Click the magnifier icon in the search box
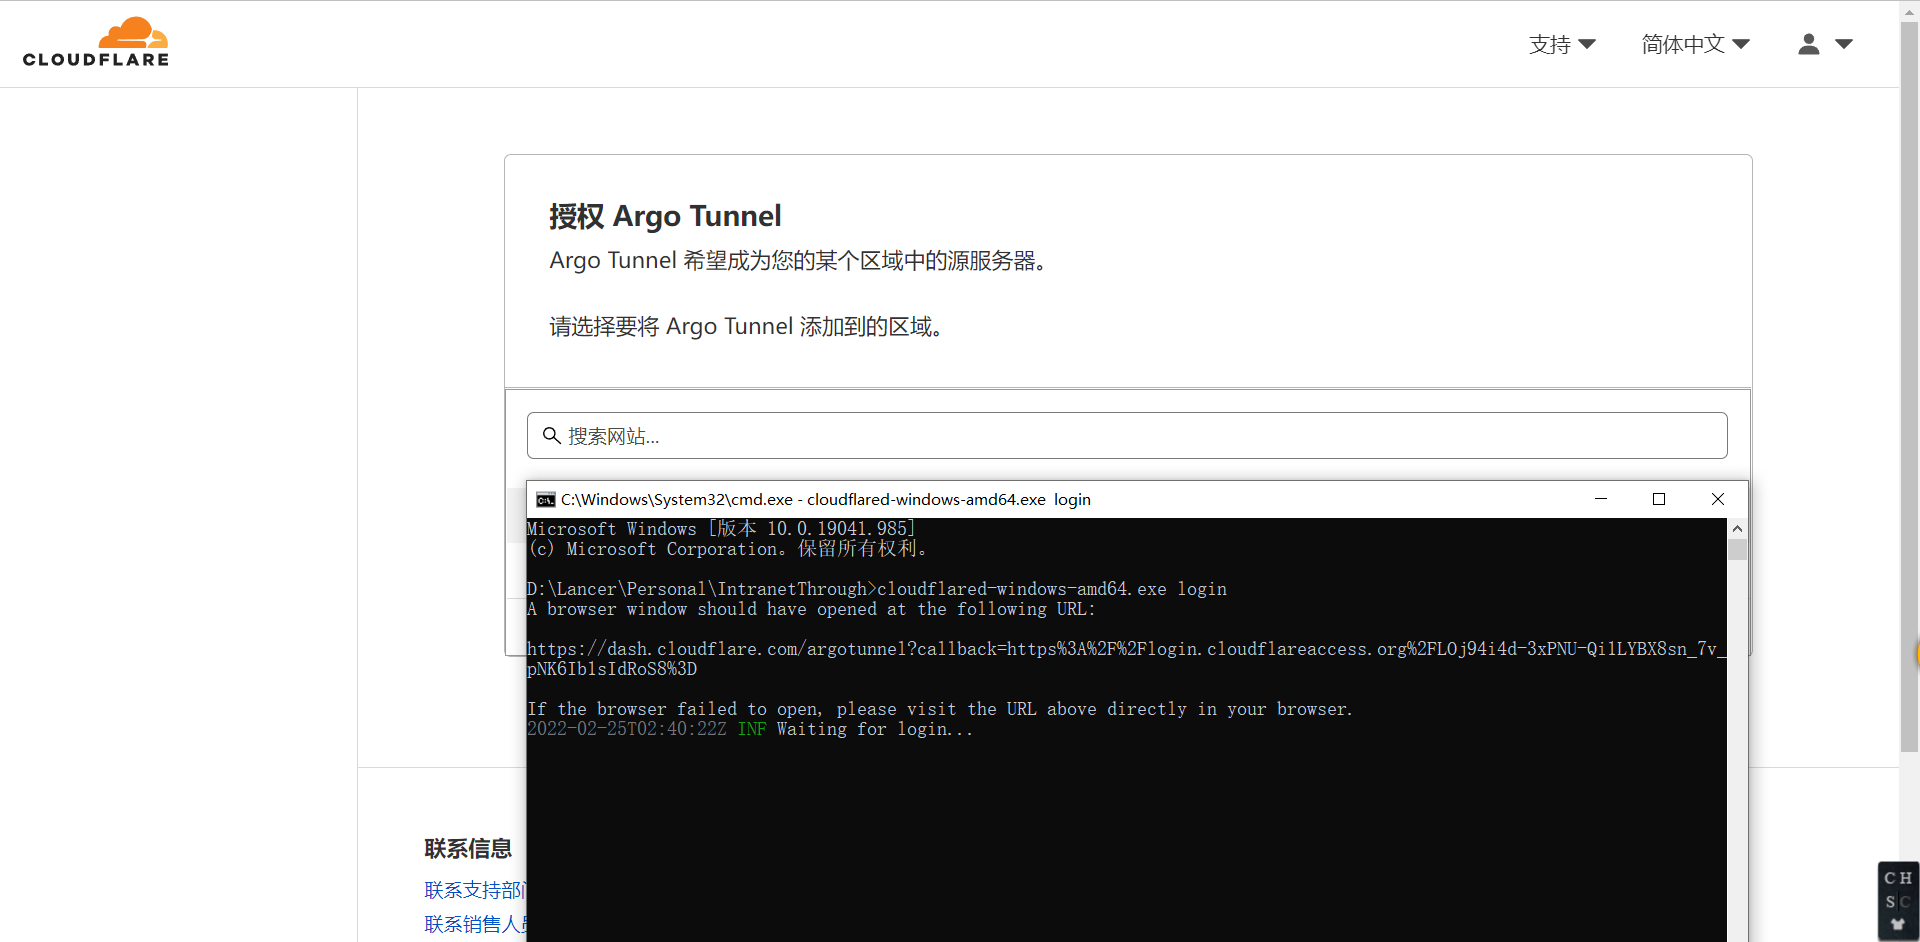The image size is (1920, 942). click(x=551, y=436)
